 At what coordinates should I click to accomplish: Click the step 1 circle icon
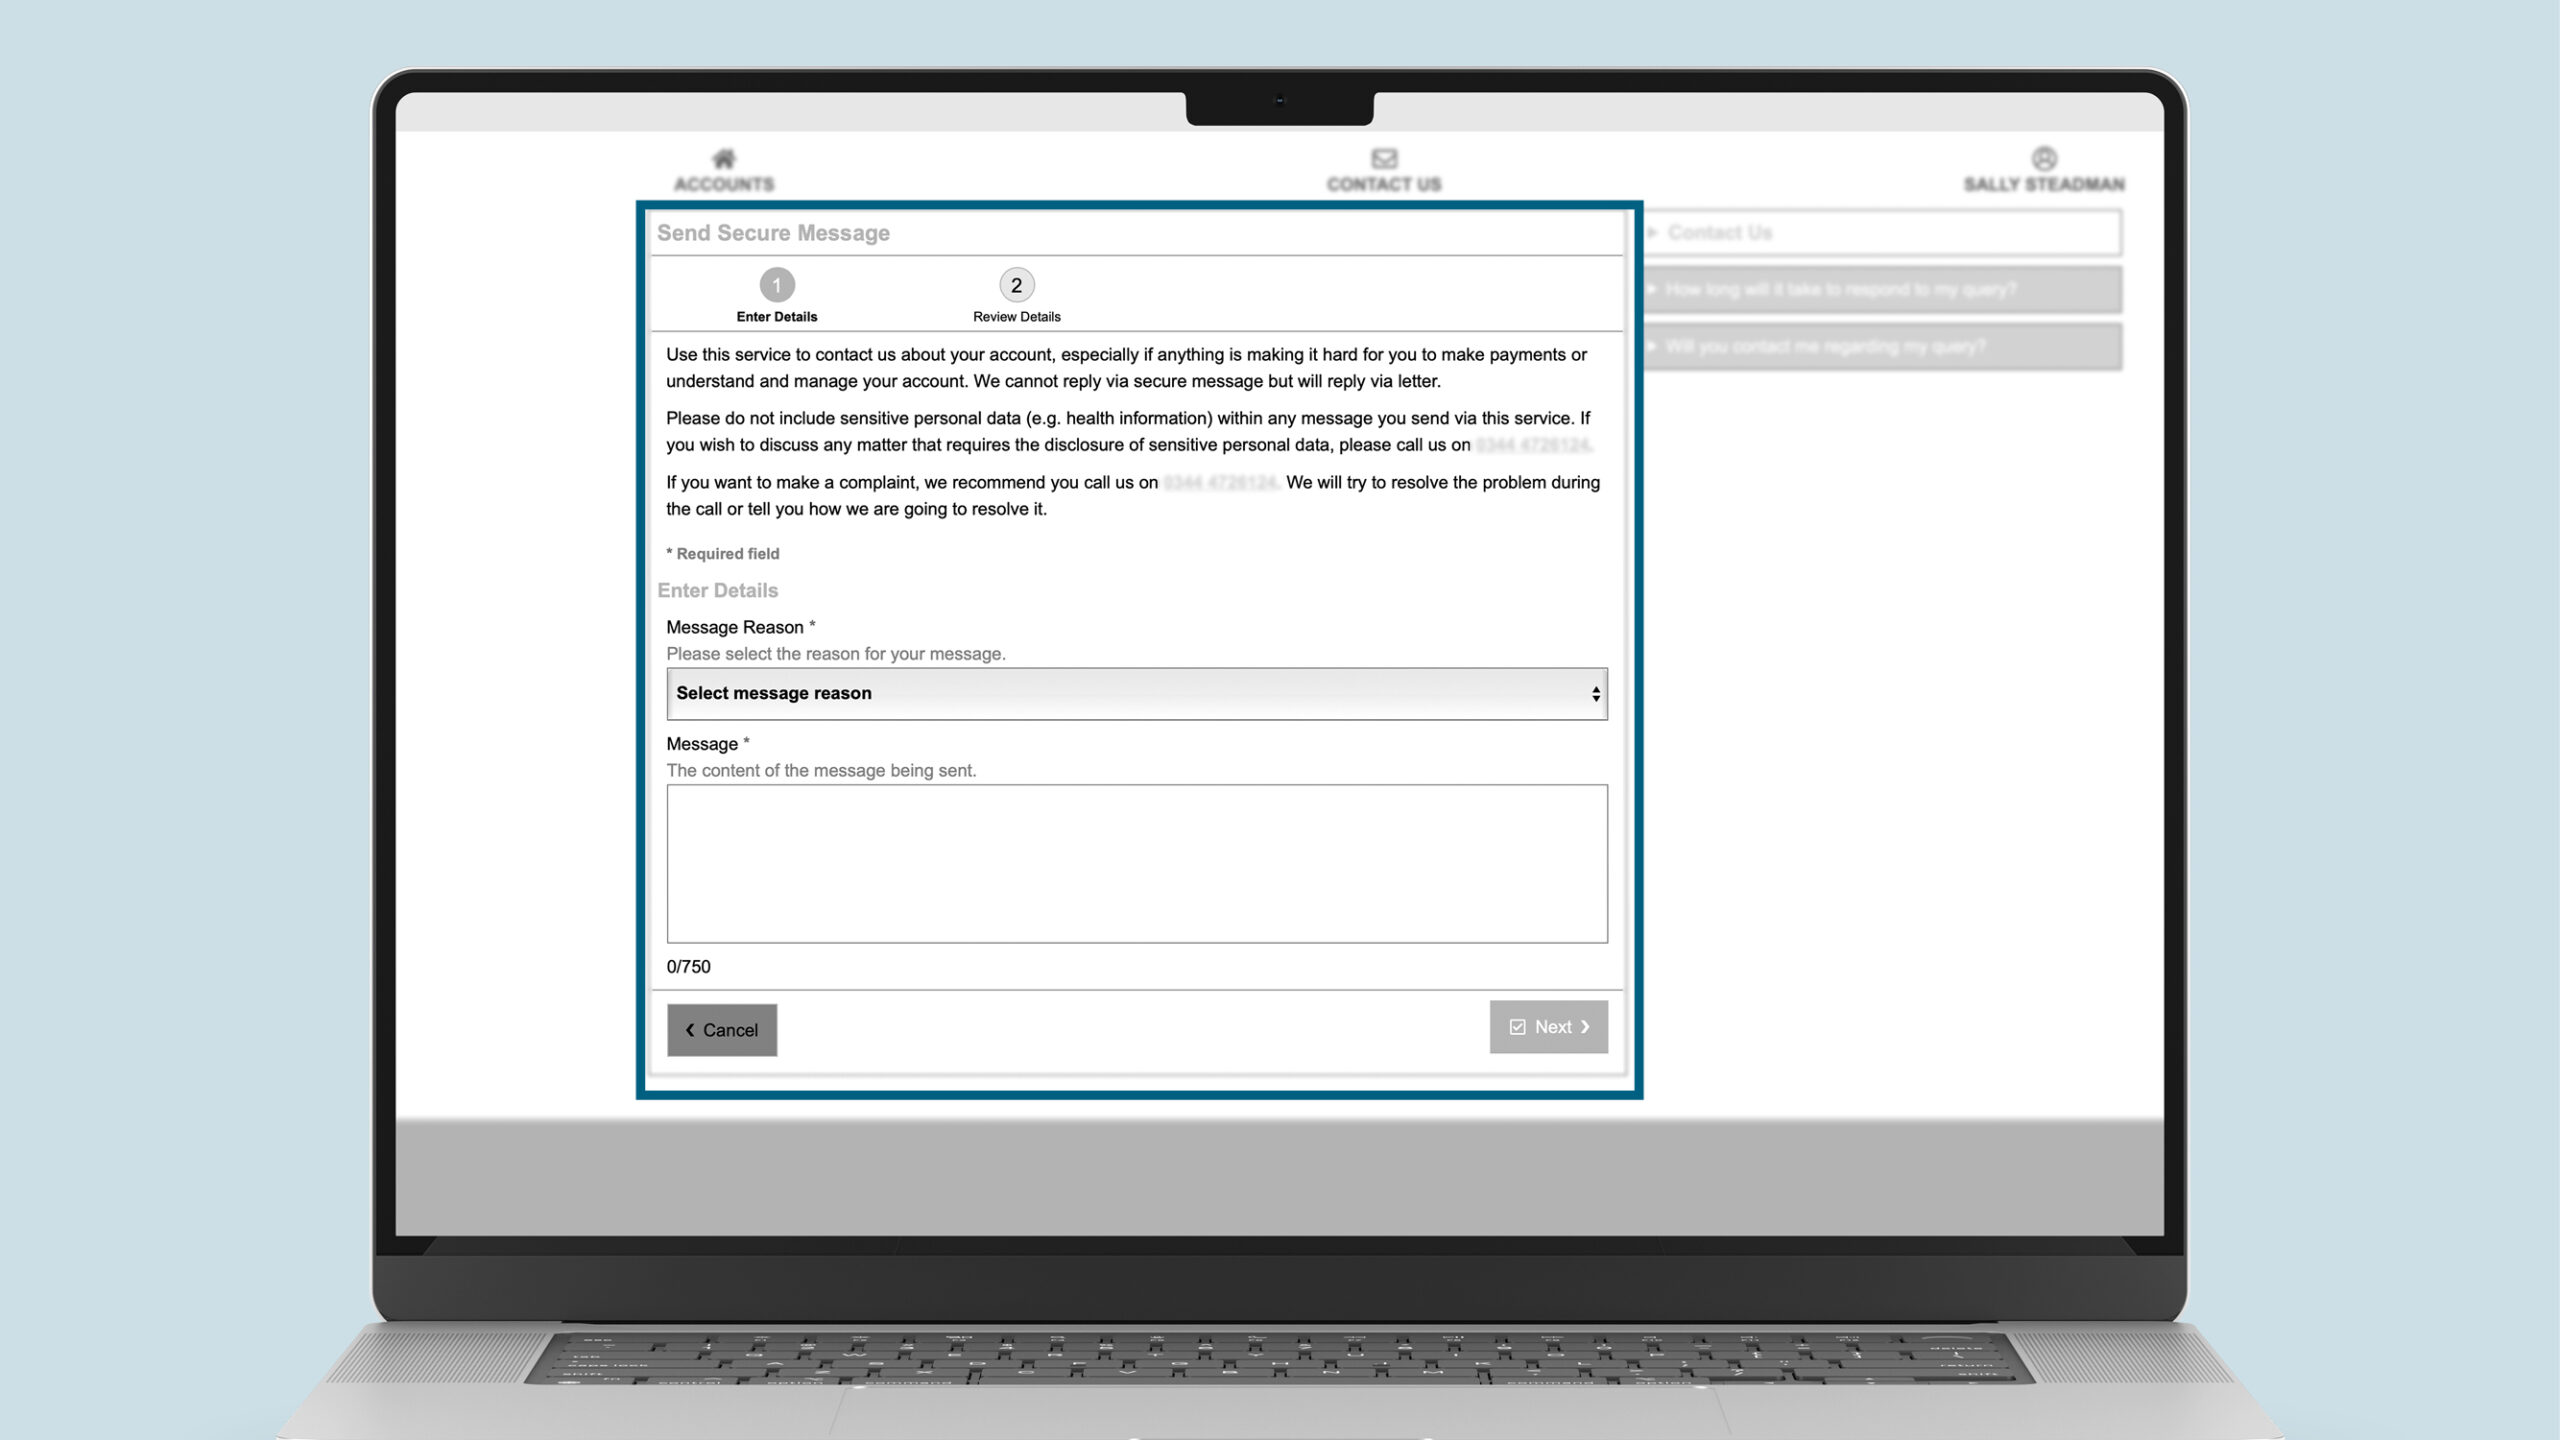[777, 285]
